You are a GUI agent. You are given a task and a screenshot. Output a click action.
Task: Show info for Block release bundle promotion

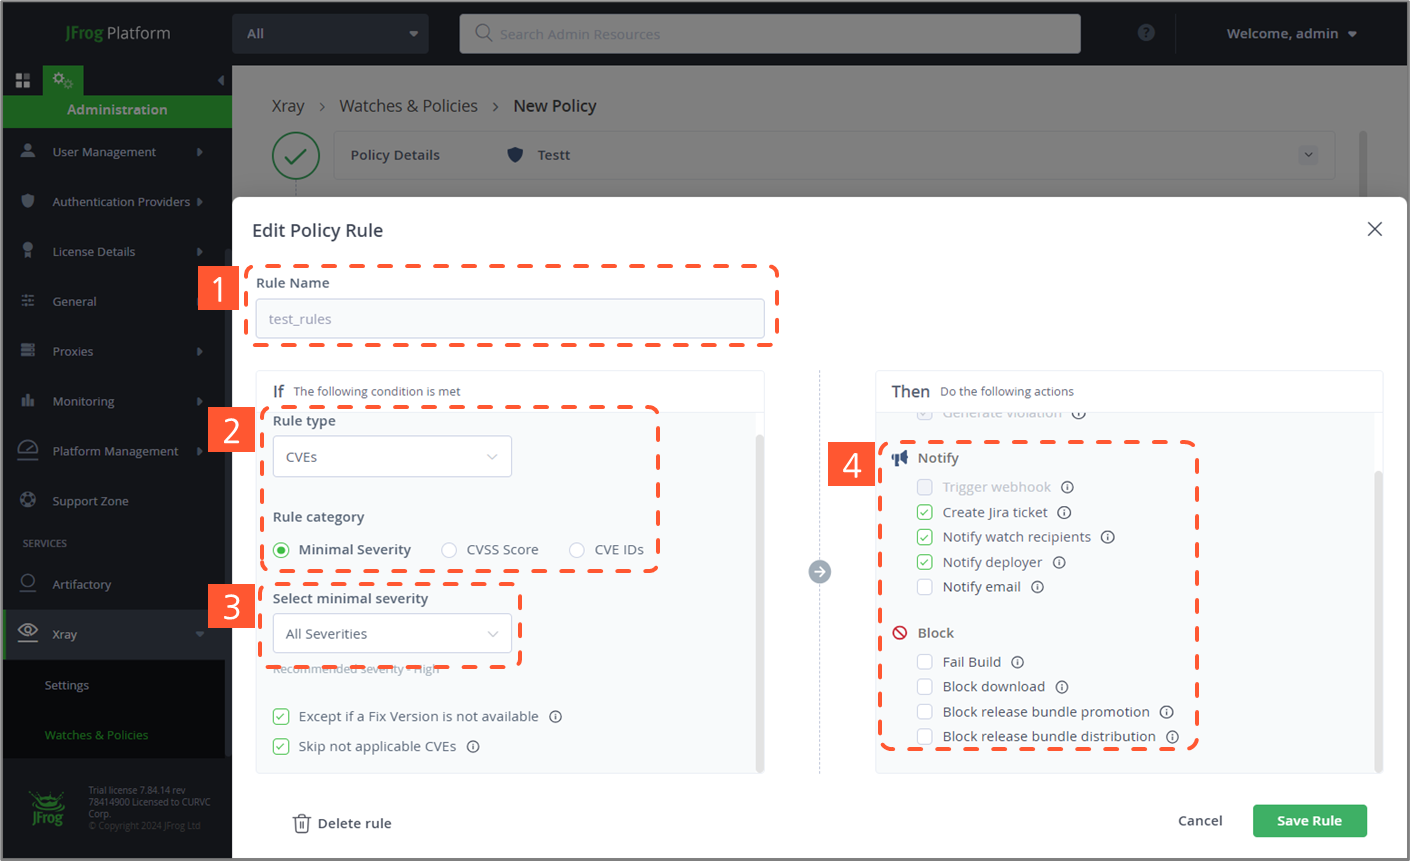pos(1166,712)
